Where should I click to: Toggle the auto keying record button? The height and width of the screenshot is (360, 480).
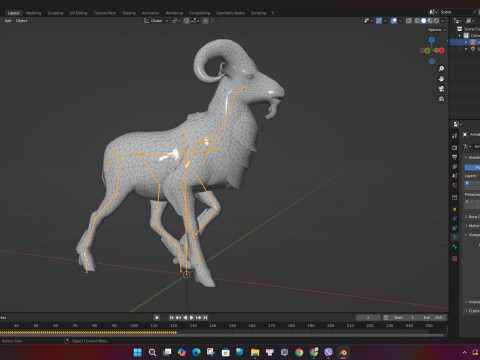pyautogui.click(x=157, y=318)
